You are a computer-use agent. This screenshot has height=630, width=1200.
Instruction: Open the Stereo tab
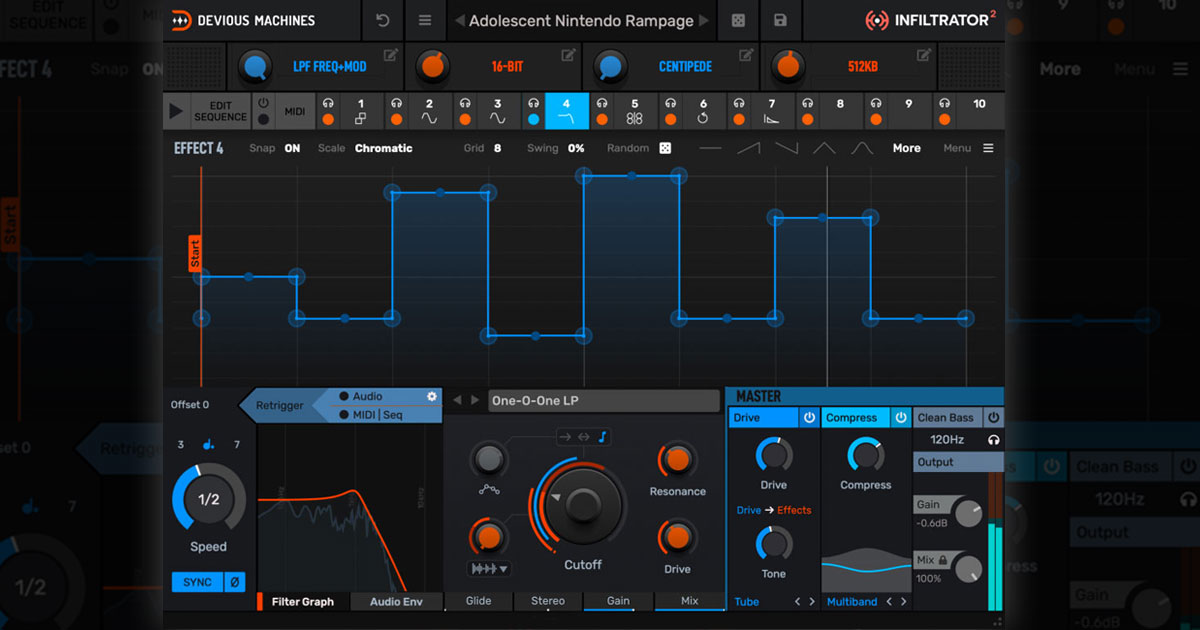click(x=548, y=601)
